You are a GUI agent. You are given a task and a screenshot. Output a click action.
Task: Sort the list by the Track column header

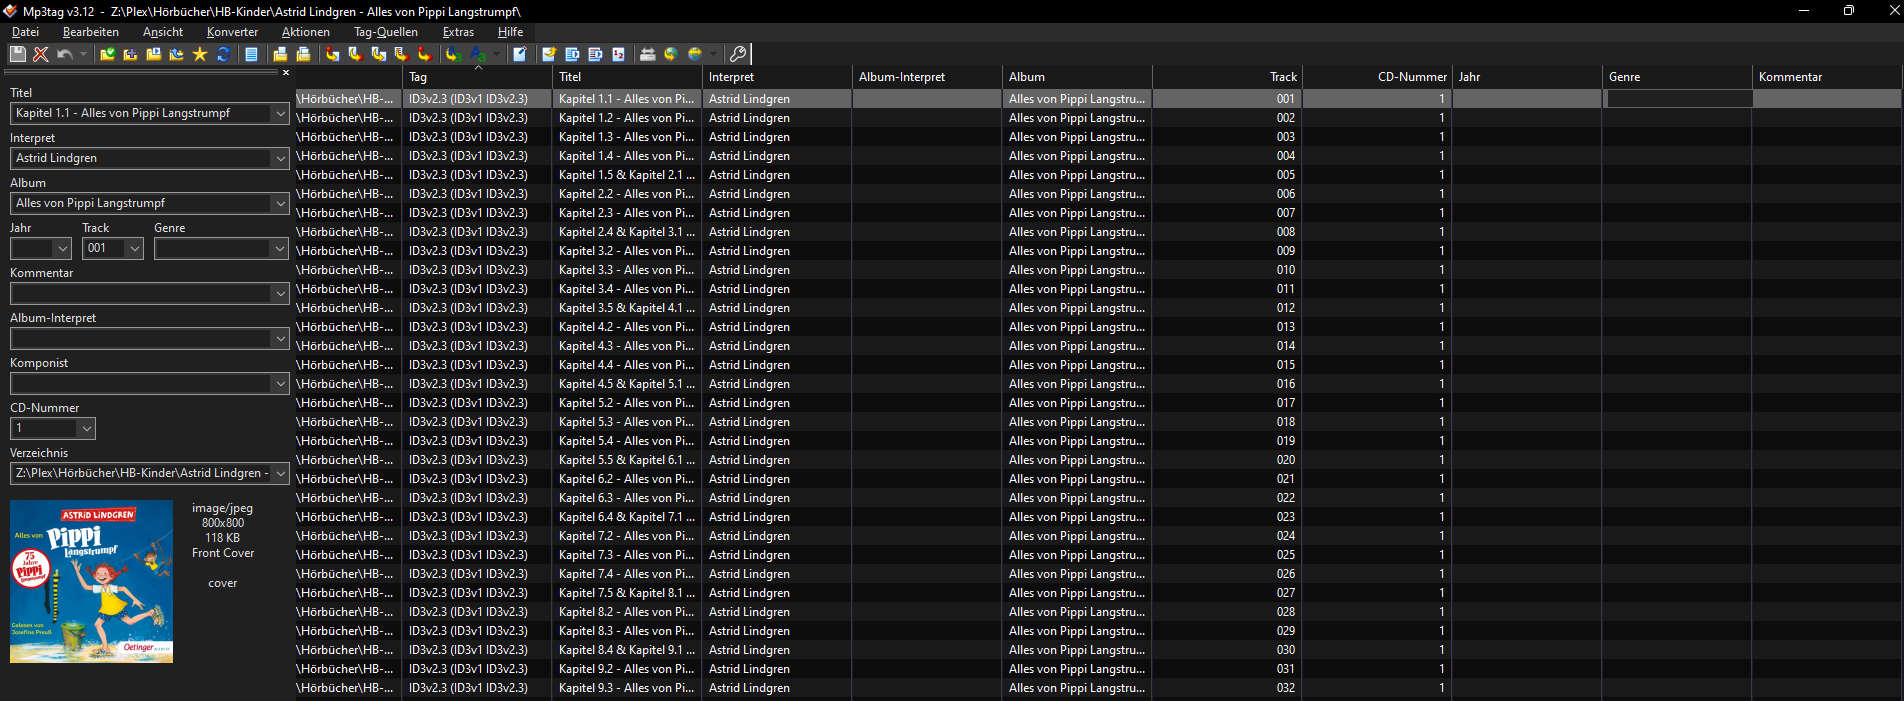pyautogui.click(x=1227, y=77)
